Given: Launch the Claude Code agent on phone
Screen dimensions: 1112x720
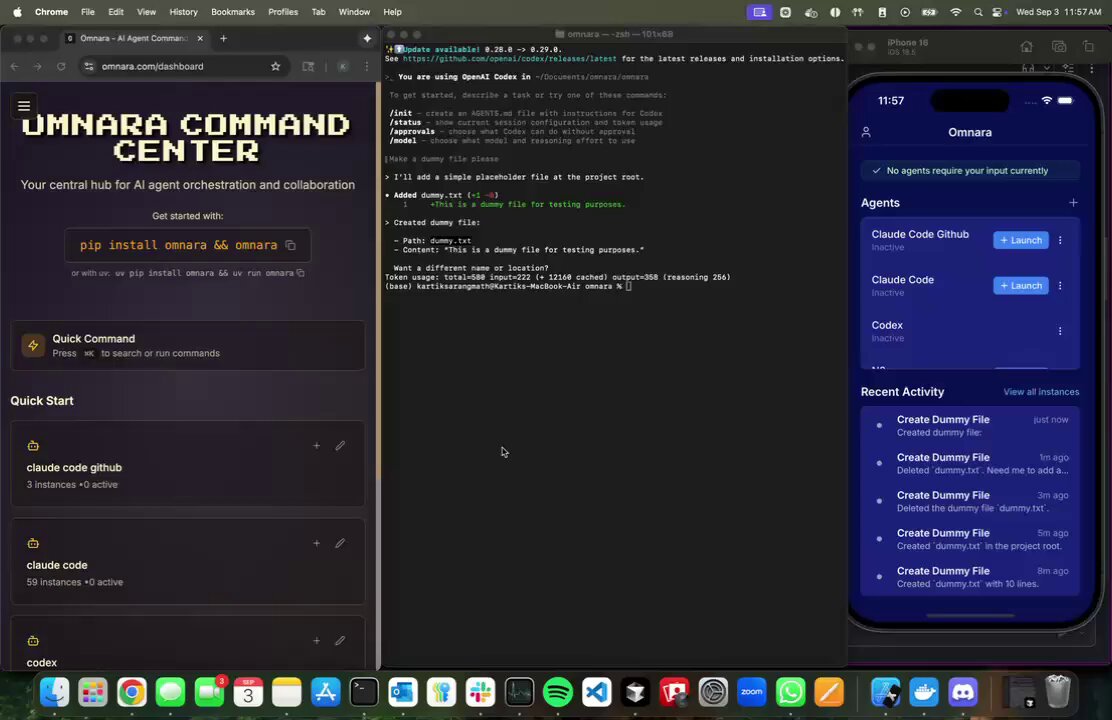Looking at the screenshot, I should (x=1021, y=286).
